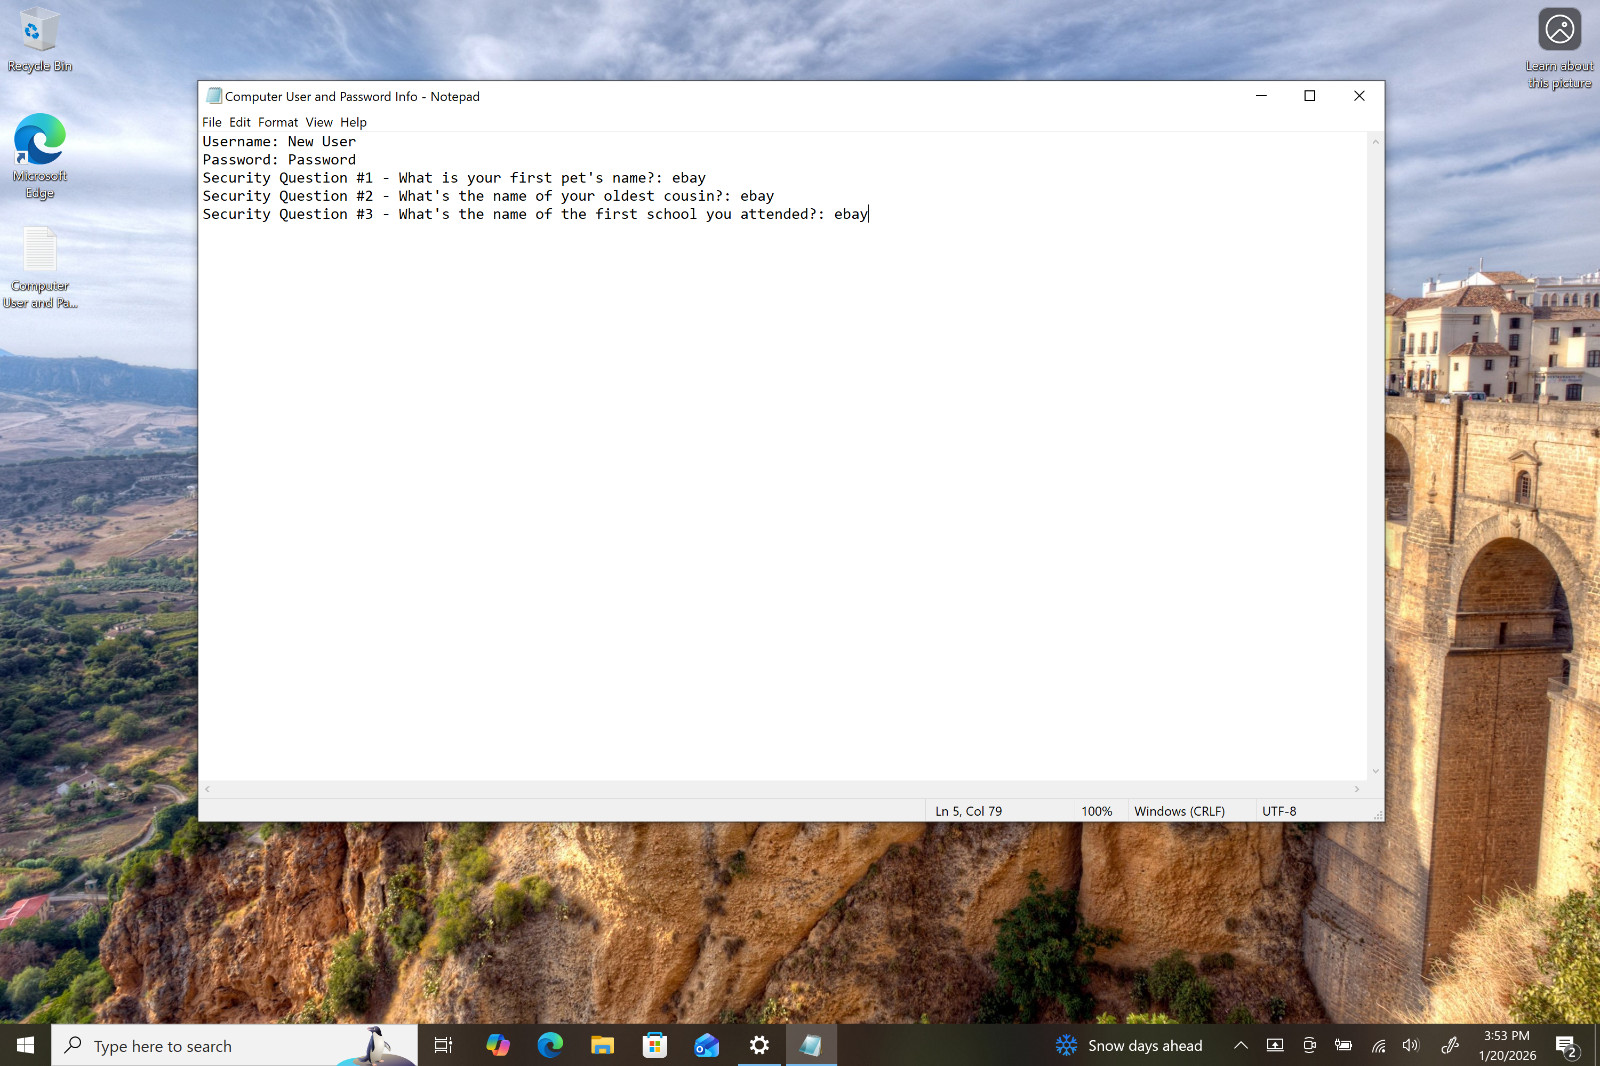Open the notification center icon
This screenshot has height=1066, width=1600.
(x=1566, y=1046)
